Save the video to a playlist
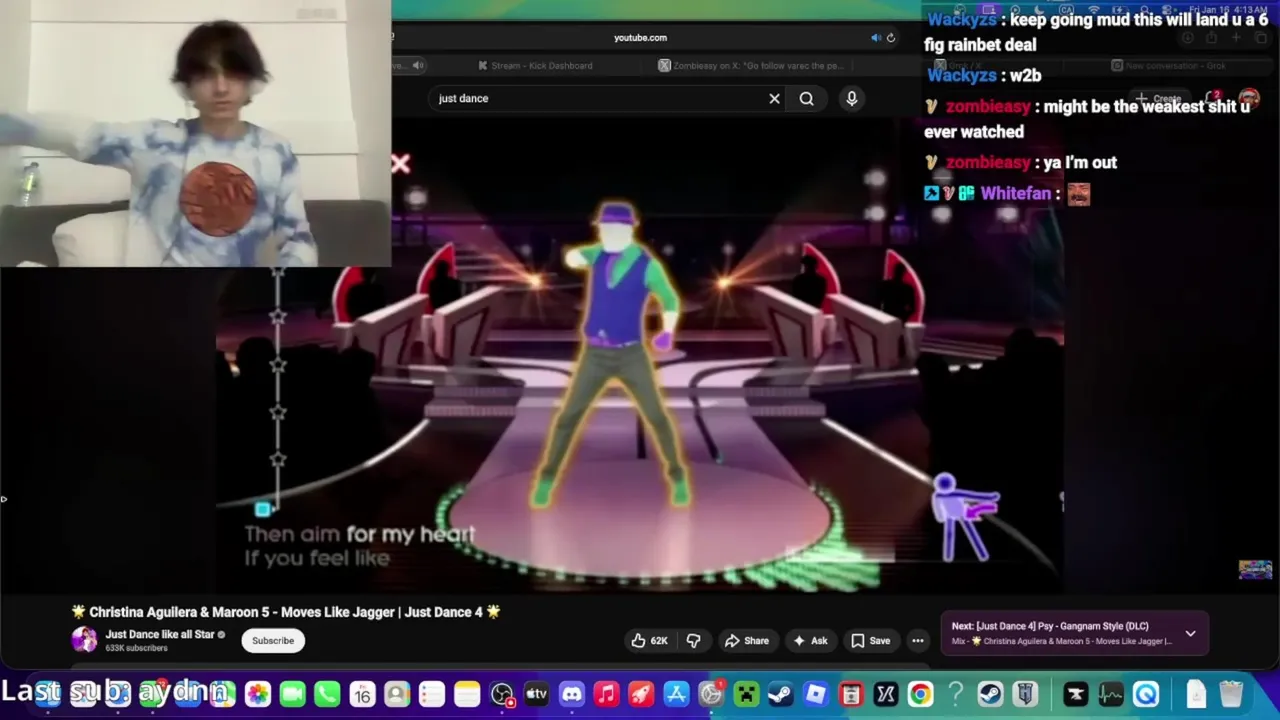 pyautogui.click(x=870, y=641)
